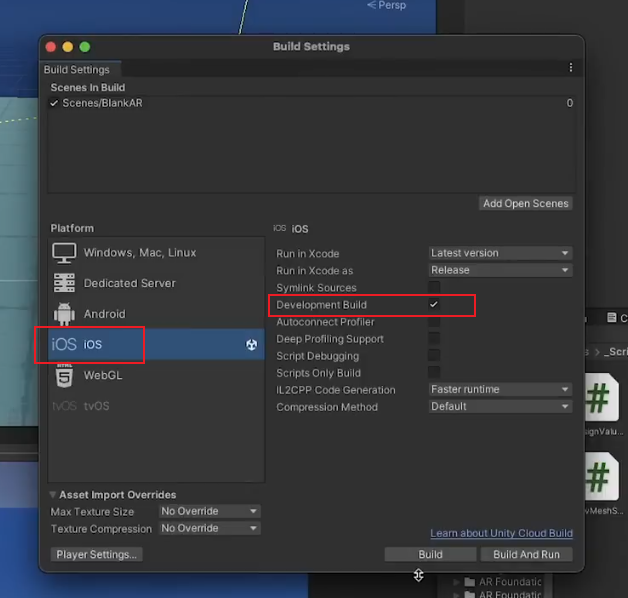Disable the Development Build checkbox
Viewport: 628px width, 598px height.
coord(434,305)
